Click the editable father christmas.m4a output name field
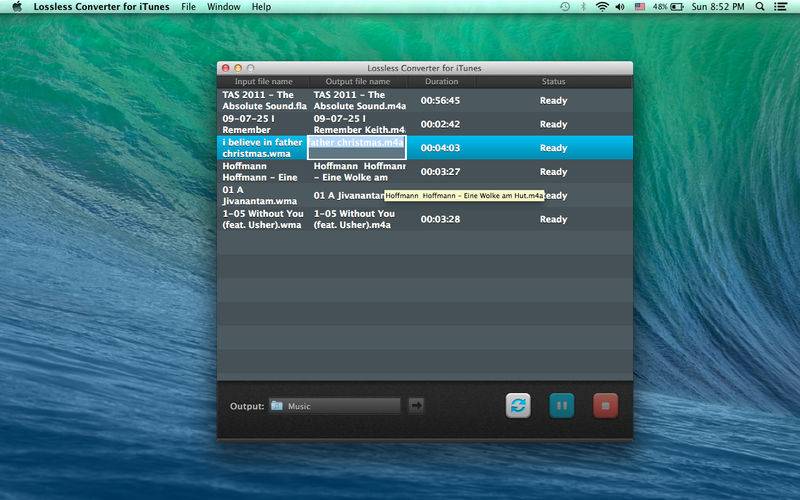This screenshot has height=500, width=800. (x=357, y=148)
